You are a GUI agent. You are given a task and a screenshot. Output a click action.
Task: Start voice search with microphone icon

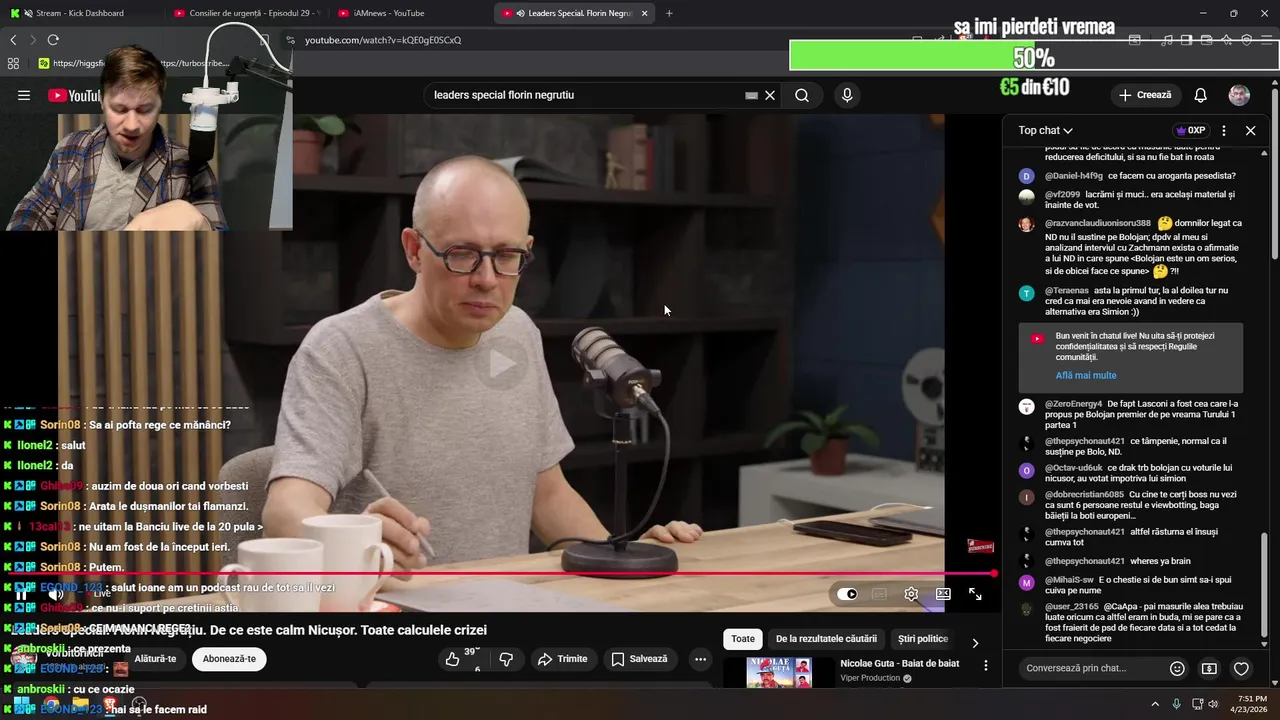click(x=847, y=95)
